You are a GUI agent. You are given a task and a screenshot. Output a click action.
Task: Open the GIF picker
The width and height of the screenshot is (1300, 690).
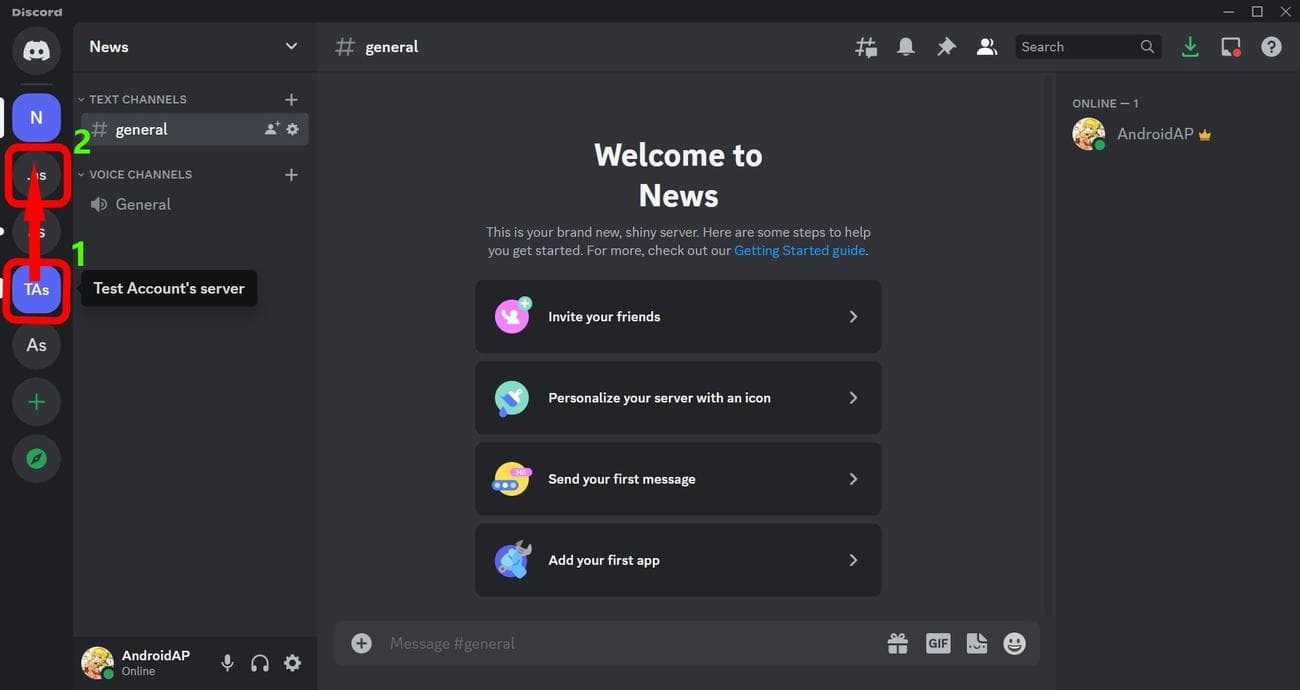[x=938, y=644]
